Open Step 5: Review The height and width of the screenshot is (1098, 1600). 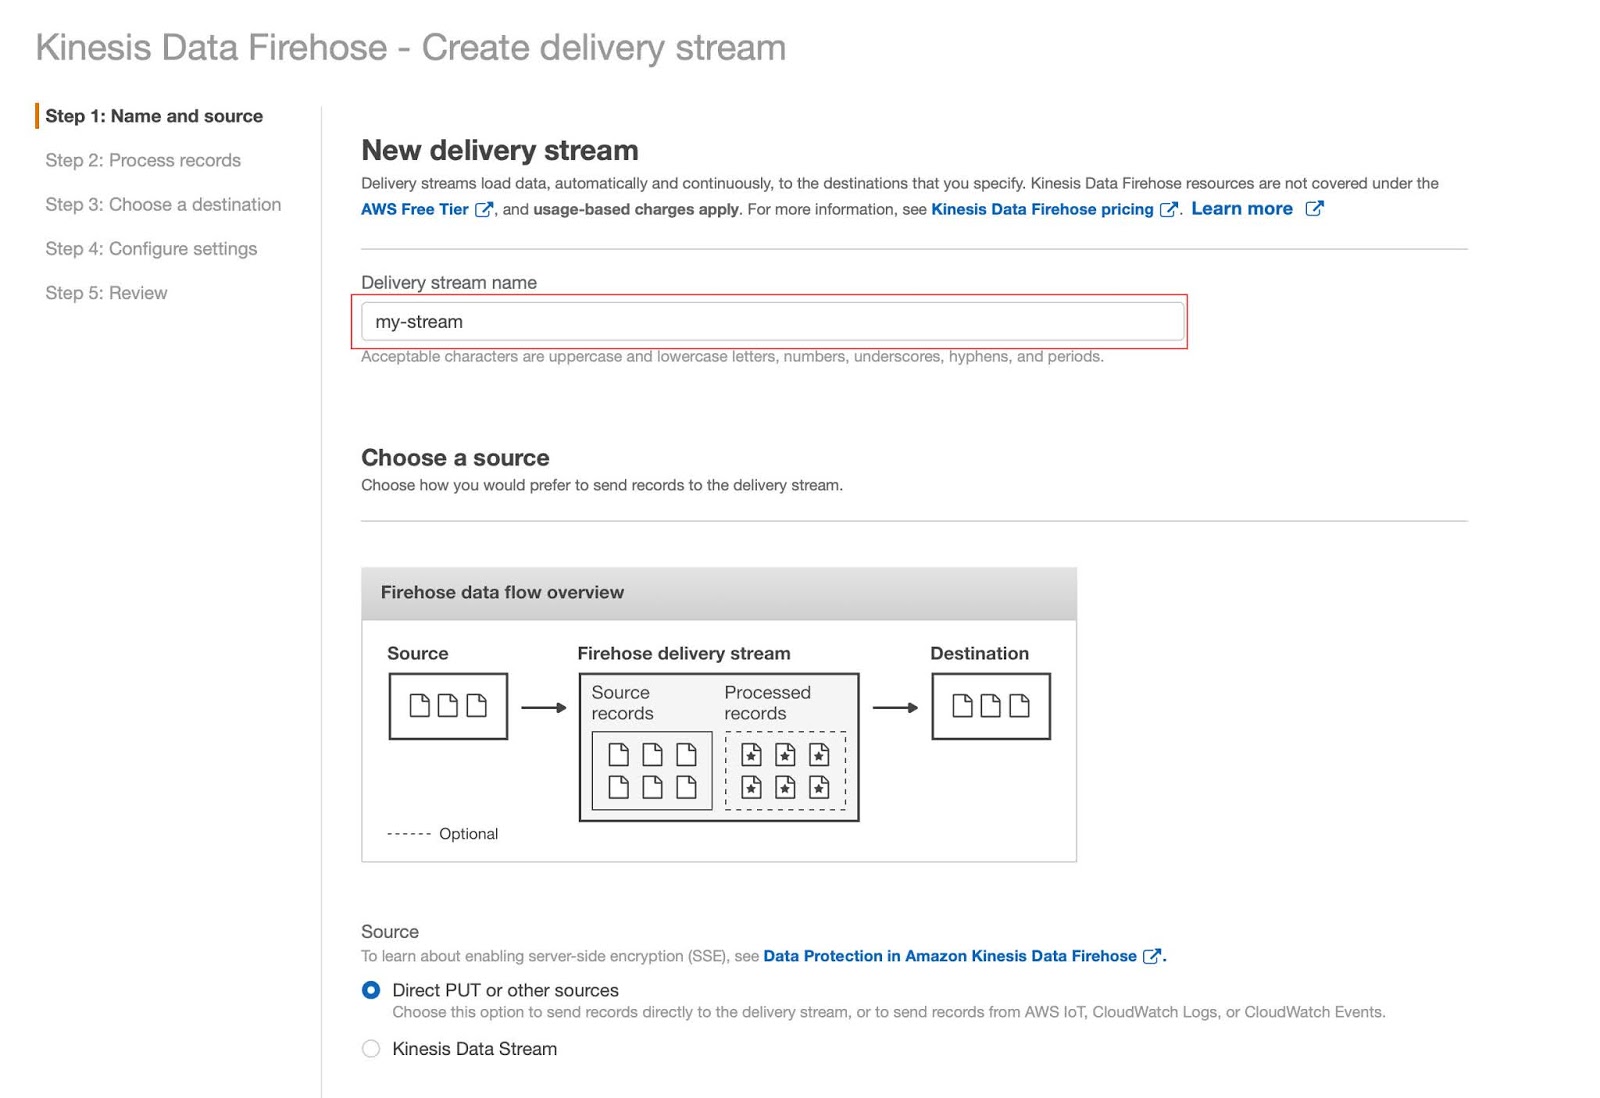tap(106, 293)
